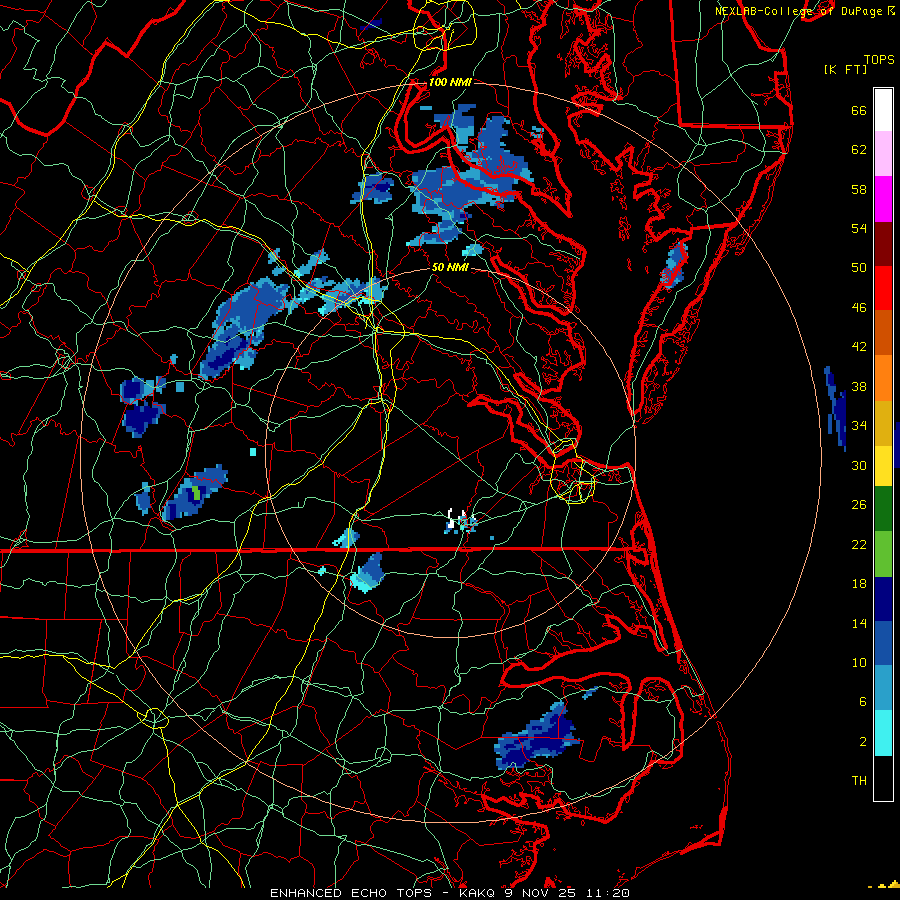Select the 46 legend value
900x900 pixels.
[x=859, y=307]
